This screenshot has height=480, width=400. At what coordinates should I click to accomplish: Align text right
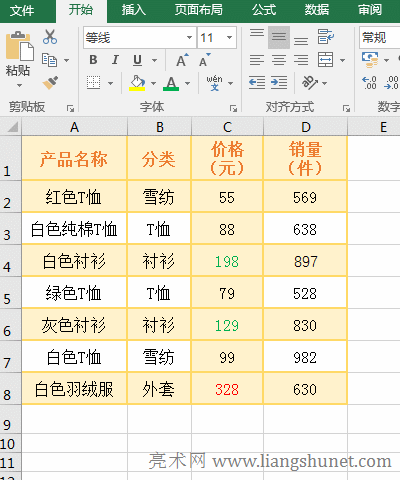(301, 60)
